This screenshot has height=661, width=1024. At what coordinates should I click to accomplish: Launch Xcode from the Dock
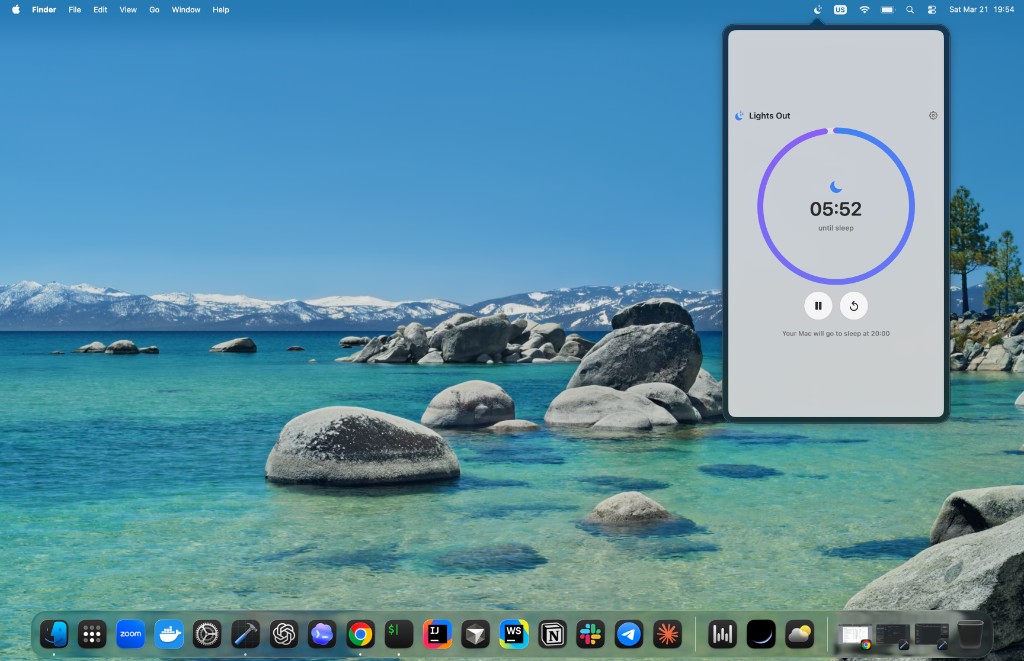click(246, 634)
